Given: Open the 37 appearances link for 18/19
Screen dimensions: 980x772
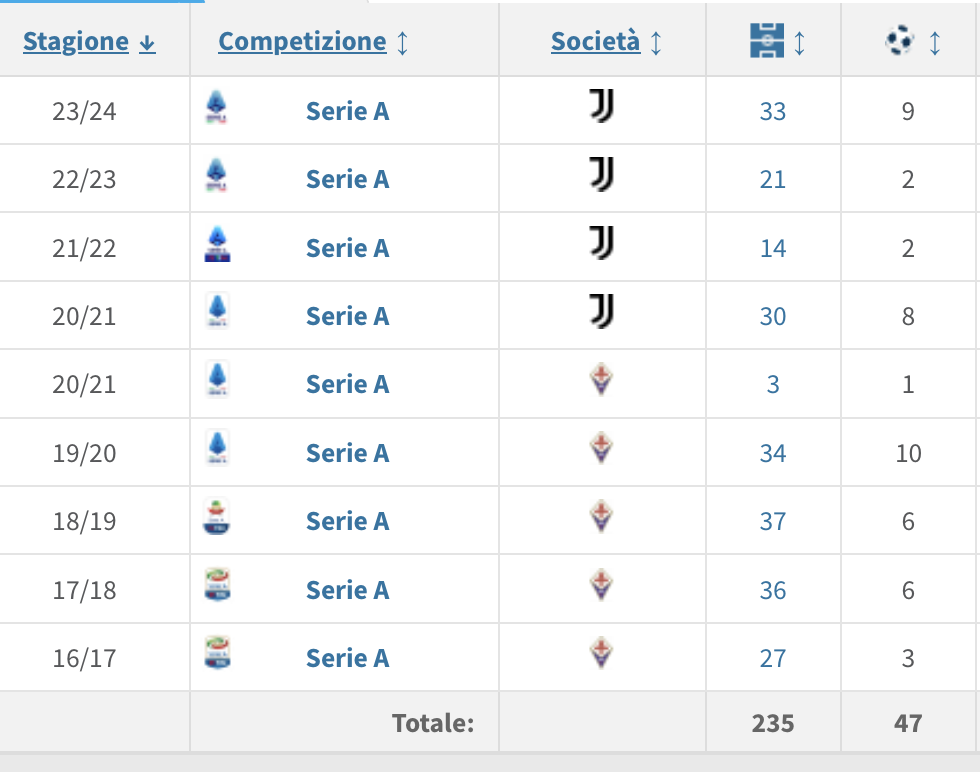Looking at the screenshot, I should click(x=772, y=522).
